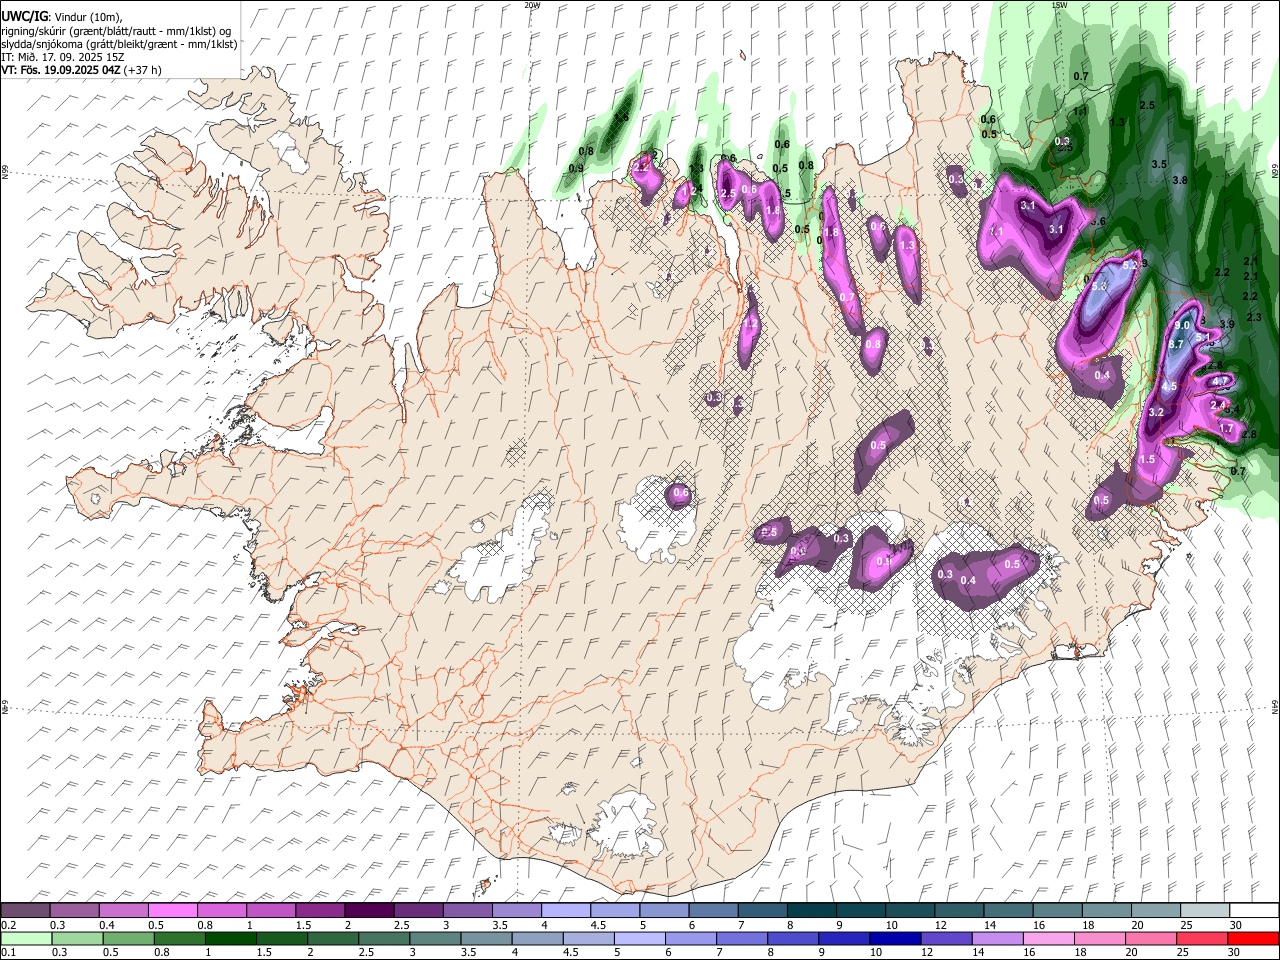The width and height of the screenshot is (1280, 960).
Task: Click the '0.2' label in the snow legend
Action: point(8,925)
